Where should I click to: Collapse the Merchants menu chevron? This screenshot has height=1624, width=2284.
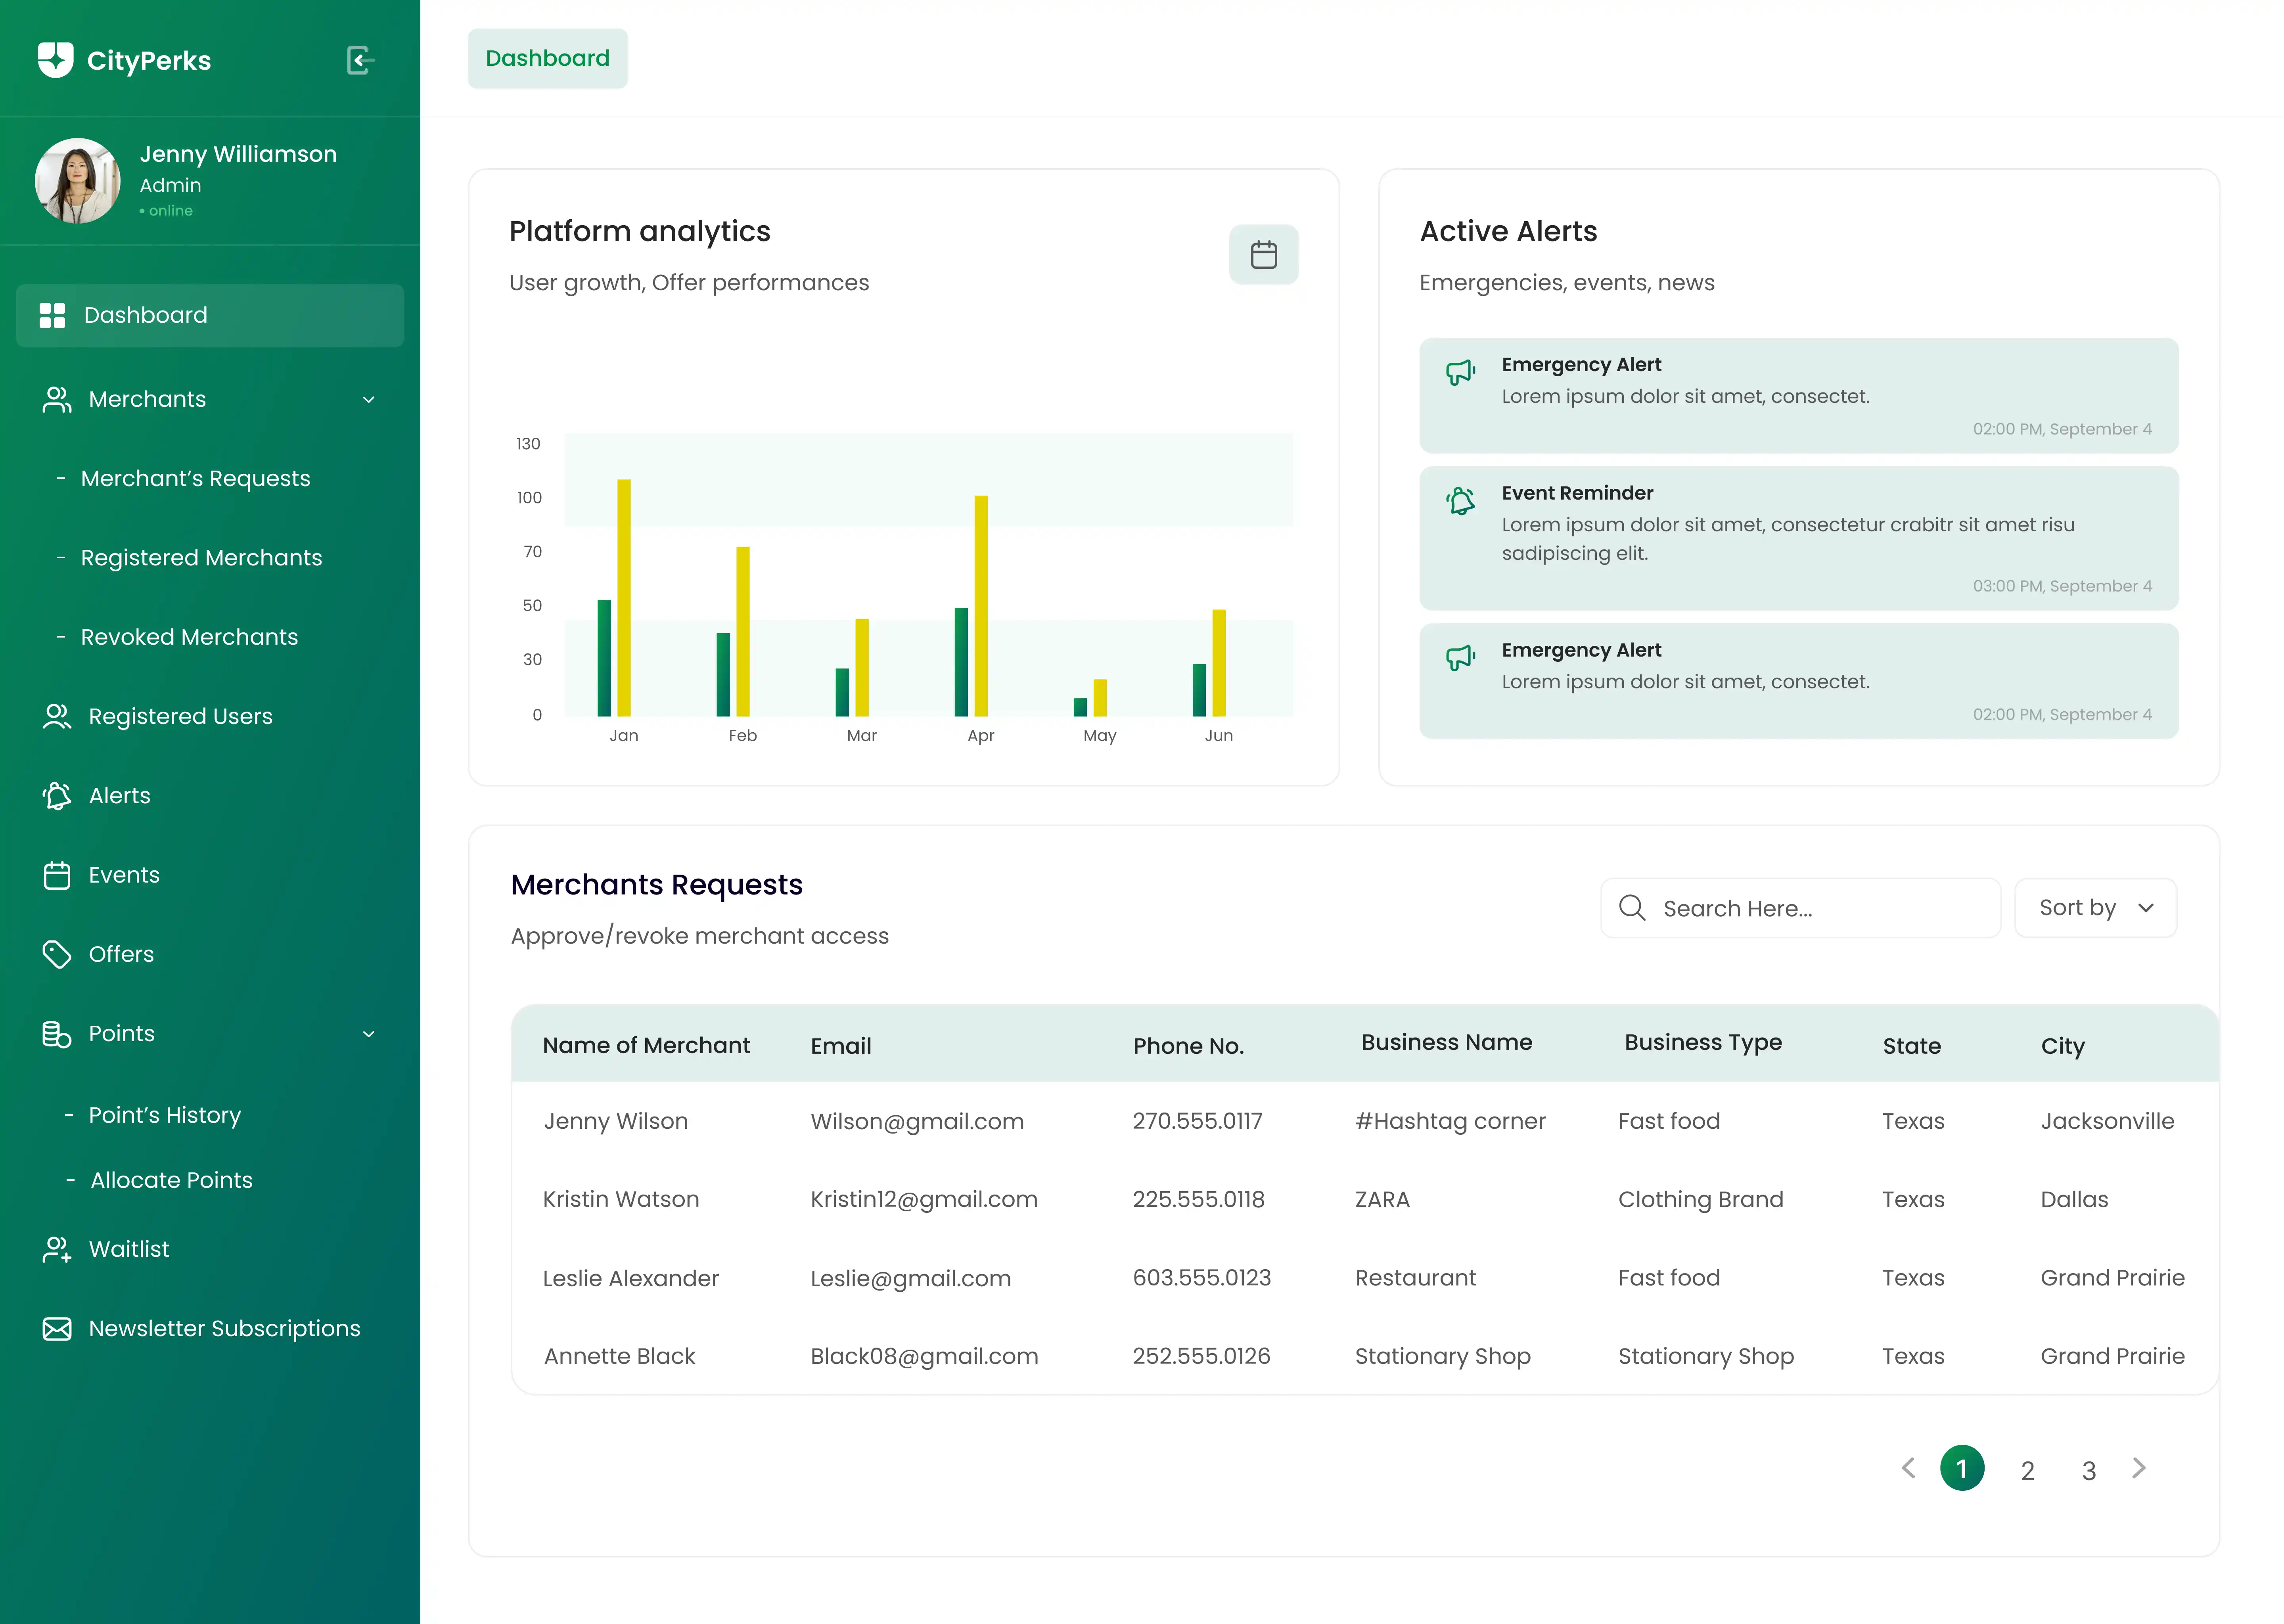click(x=369, y=400)
